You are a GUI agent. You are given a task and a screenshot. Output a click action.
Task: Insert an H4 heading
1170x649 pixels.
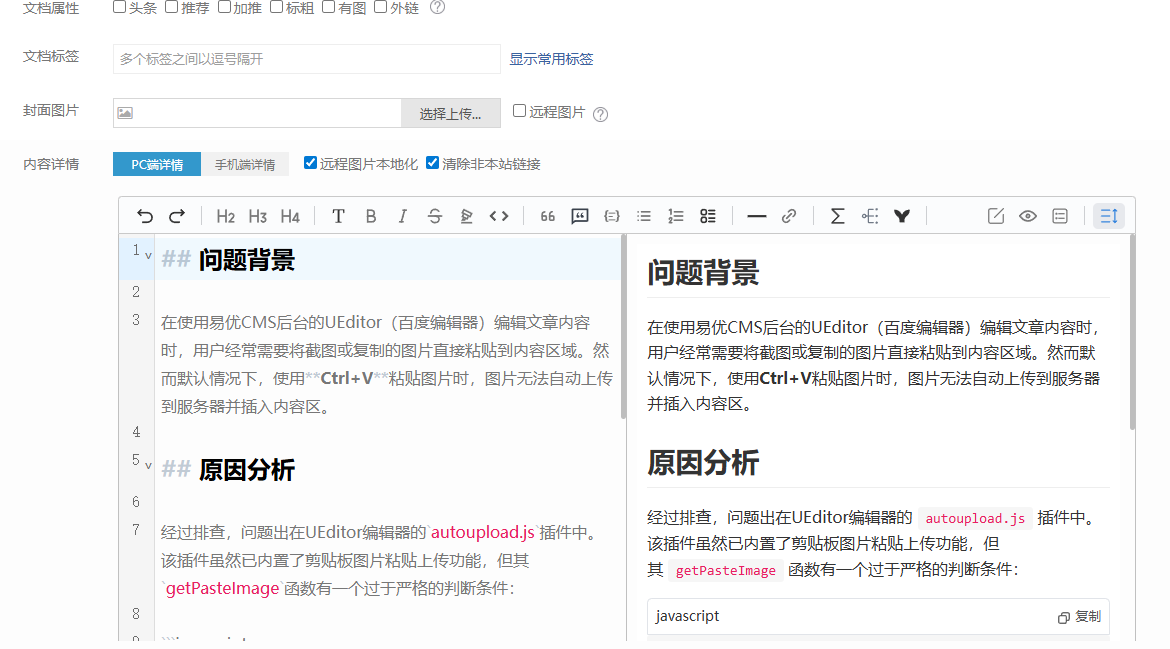(290, 216)
